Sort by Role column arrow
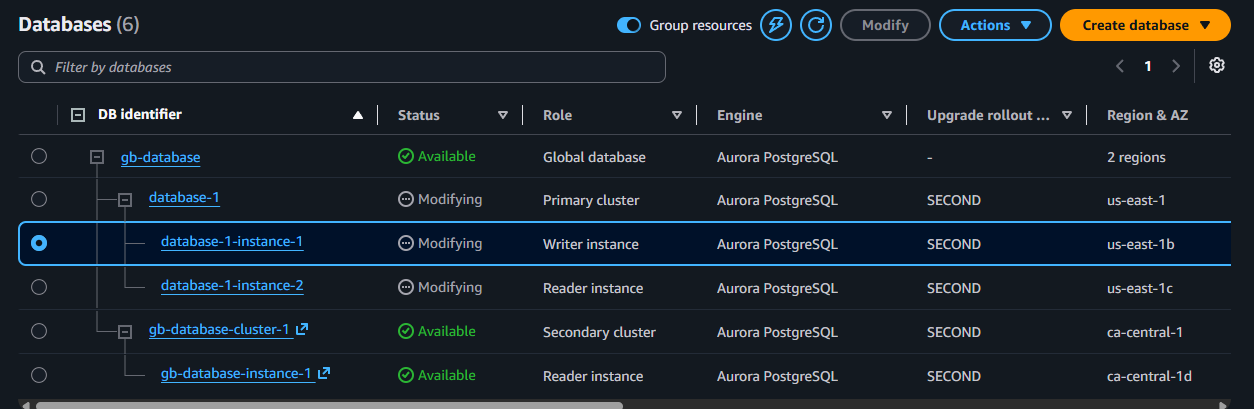The height and width of the screenshot is (409, 1254). [x=677, y=115]
